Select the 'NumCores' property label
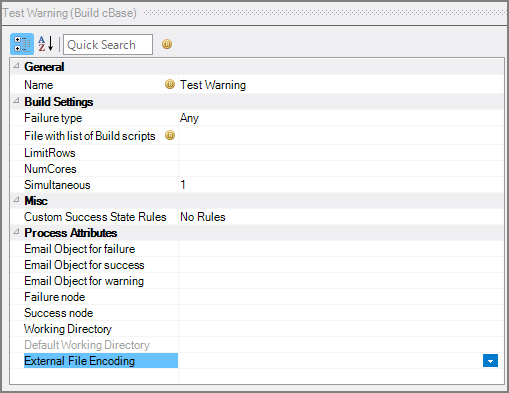509x393 pixels. click(50, 169)
